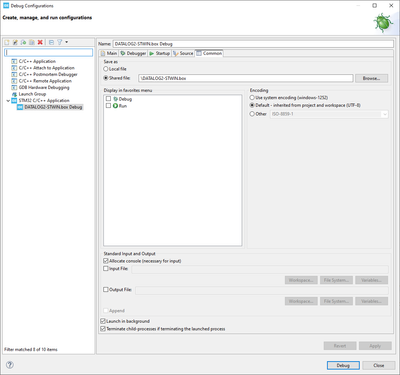400x375 pixels.
Task: Toggle Launch in background checkbox
Action: point(103,321)
